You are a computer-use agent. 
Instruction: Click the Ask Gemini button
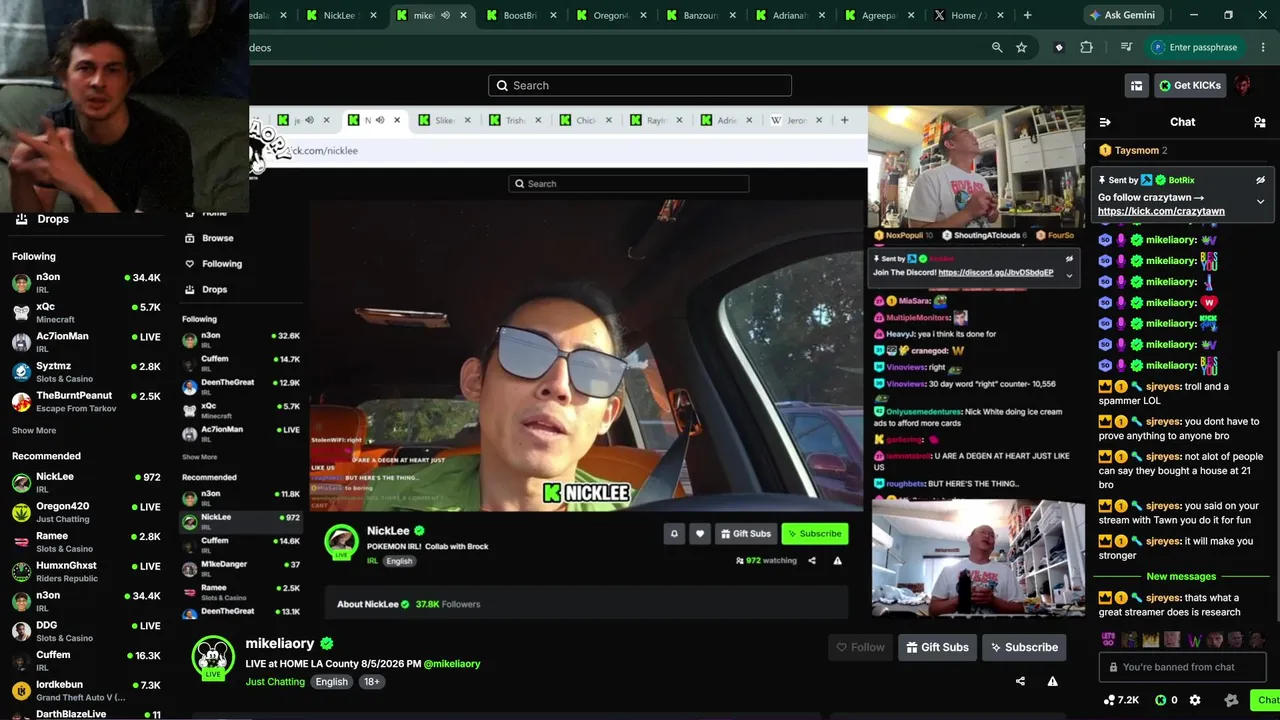(1123, 15)
